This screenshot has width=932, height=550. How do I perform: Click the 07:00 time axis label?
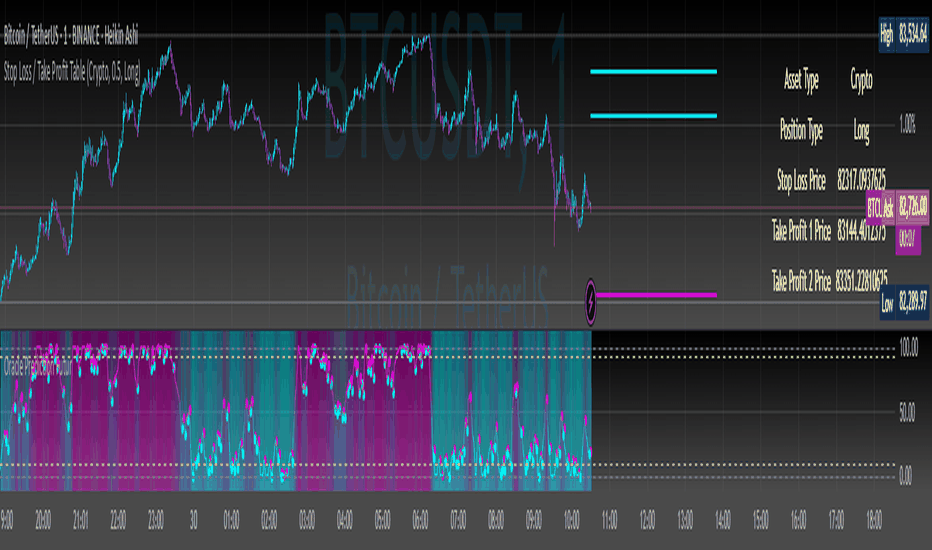[458, 520]
